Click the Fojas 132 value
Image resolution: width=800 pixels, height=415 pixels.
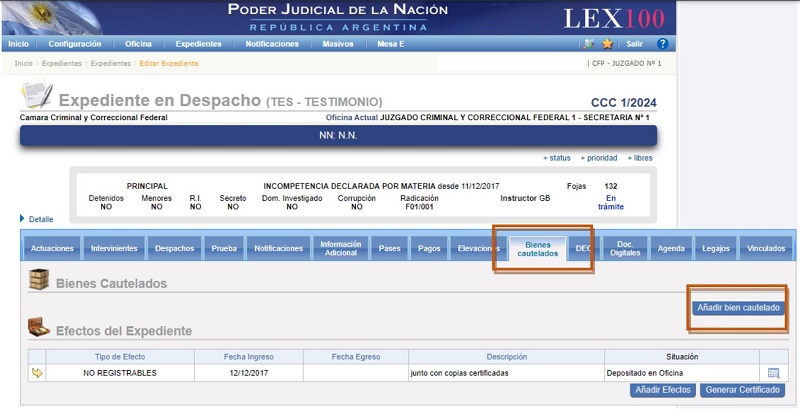[611, 186]
